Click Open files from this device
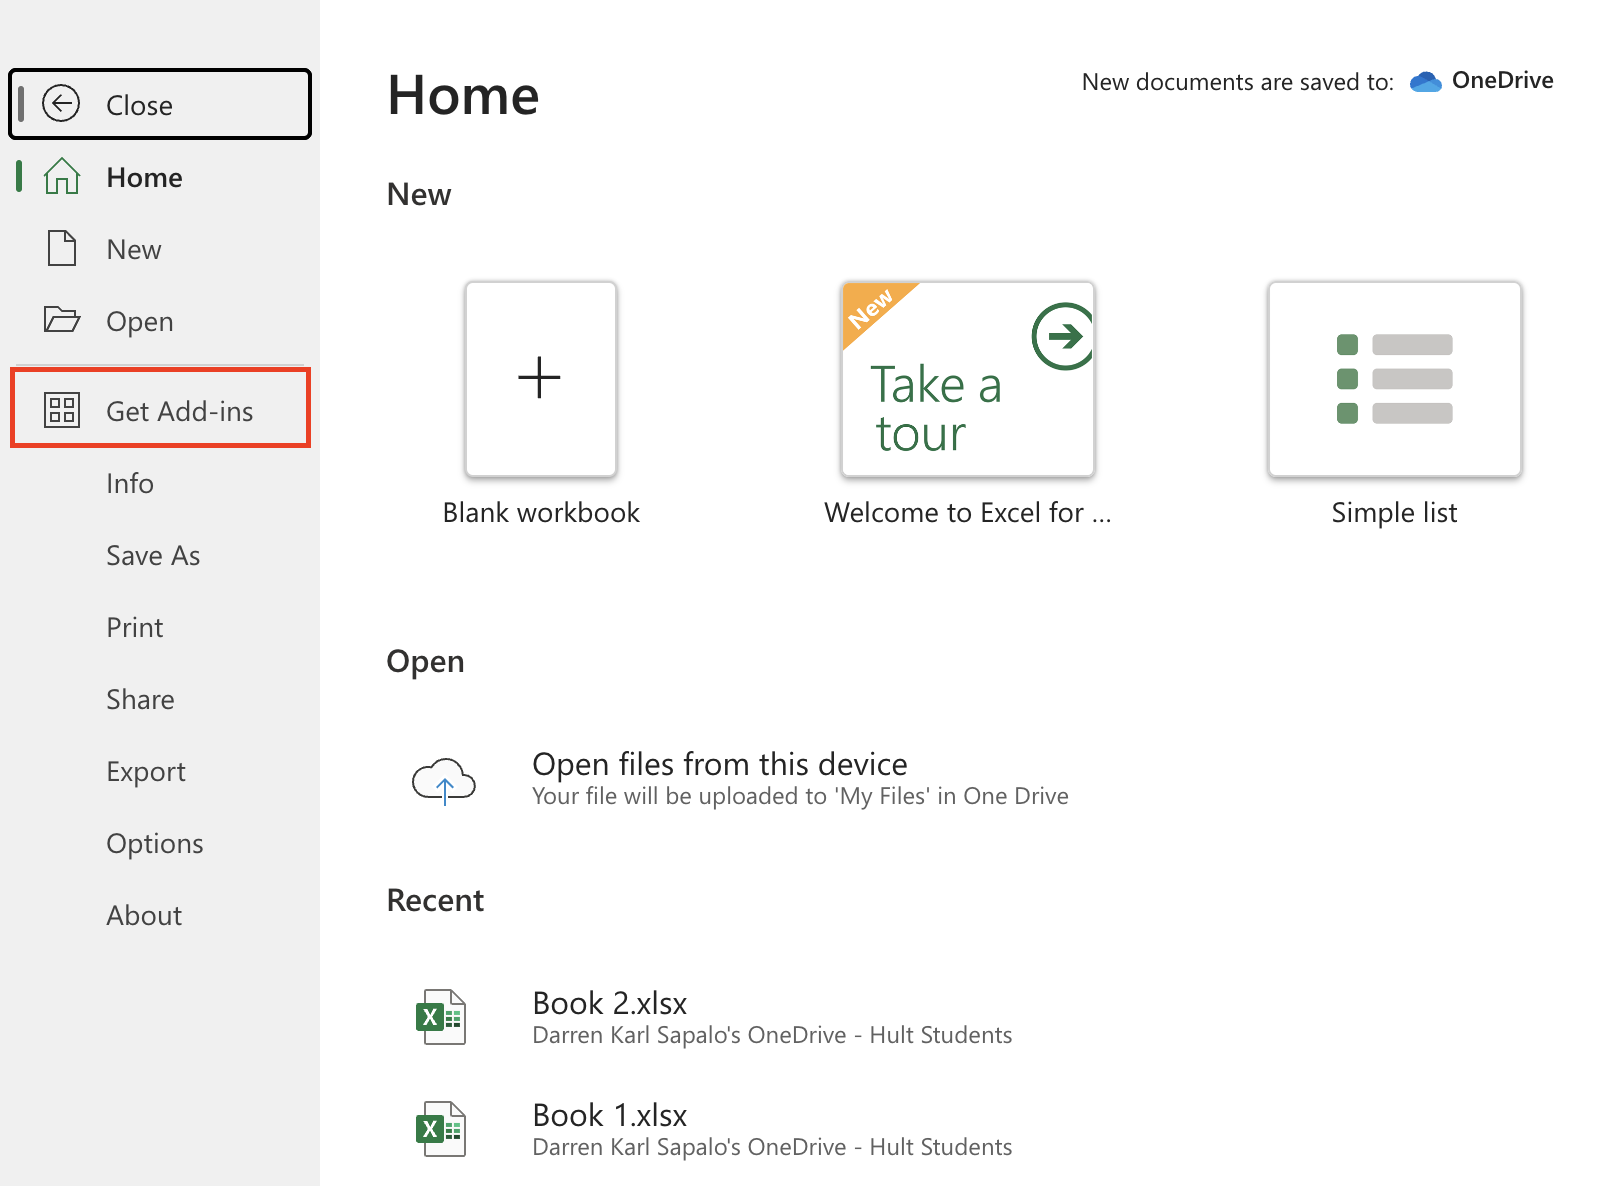Viewport: 1616px width, 1186px height. (x=719, y=765)
